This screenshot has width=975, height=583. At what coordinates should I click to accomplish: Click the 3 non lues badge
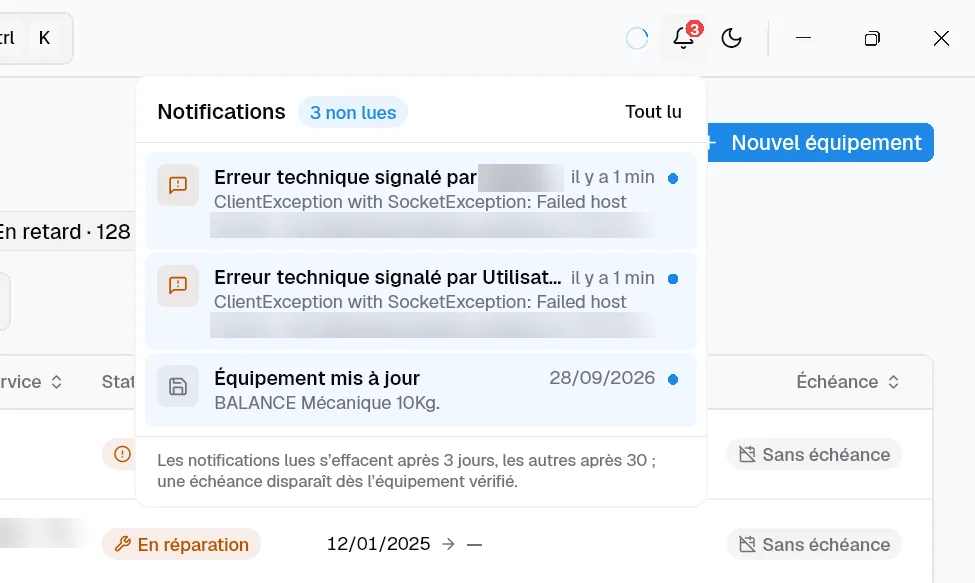point(353,112)
